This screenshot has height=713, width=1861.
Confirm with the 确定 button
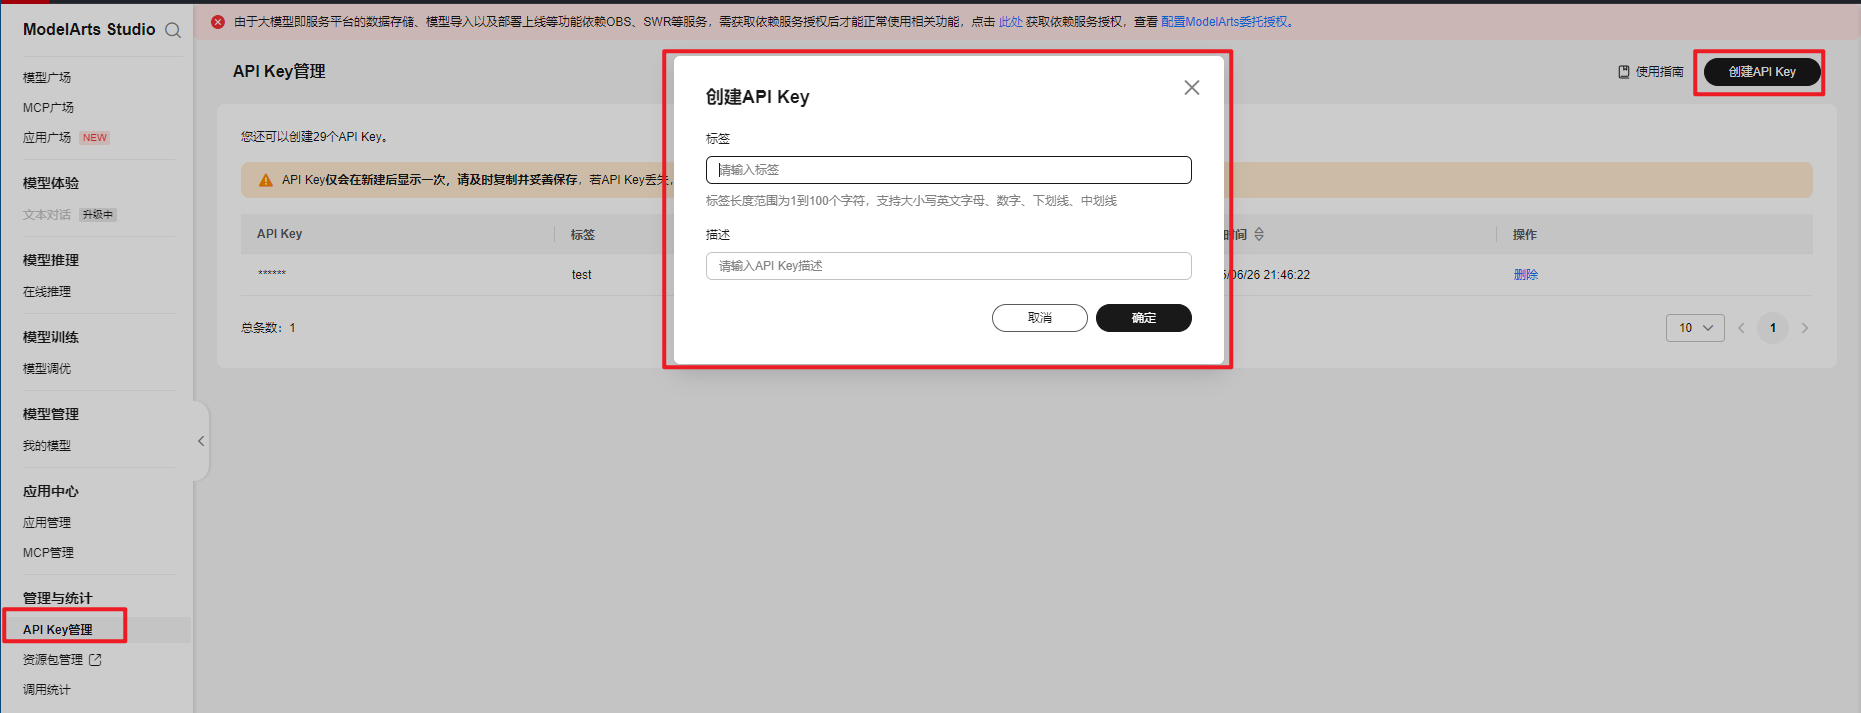(x=1144, y=318)
